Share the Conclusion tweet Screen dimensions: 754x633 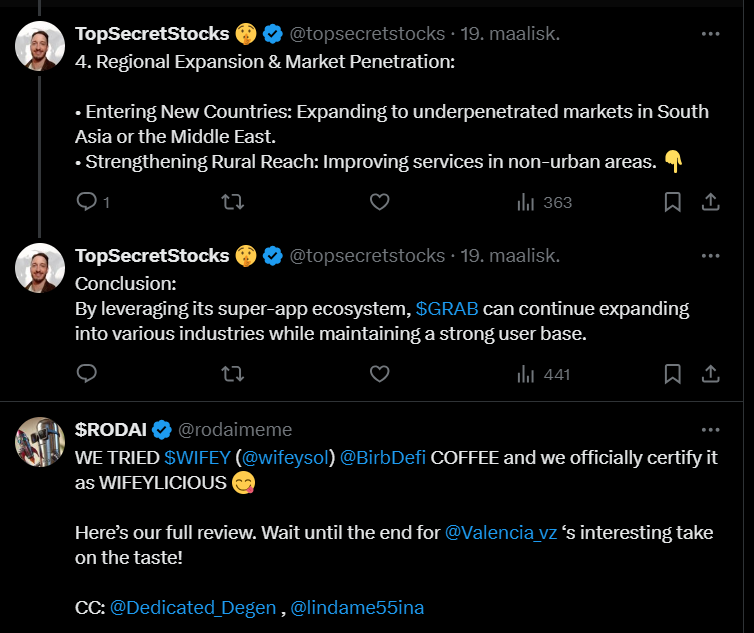point(711,374)
